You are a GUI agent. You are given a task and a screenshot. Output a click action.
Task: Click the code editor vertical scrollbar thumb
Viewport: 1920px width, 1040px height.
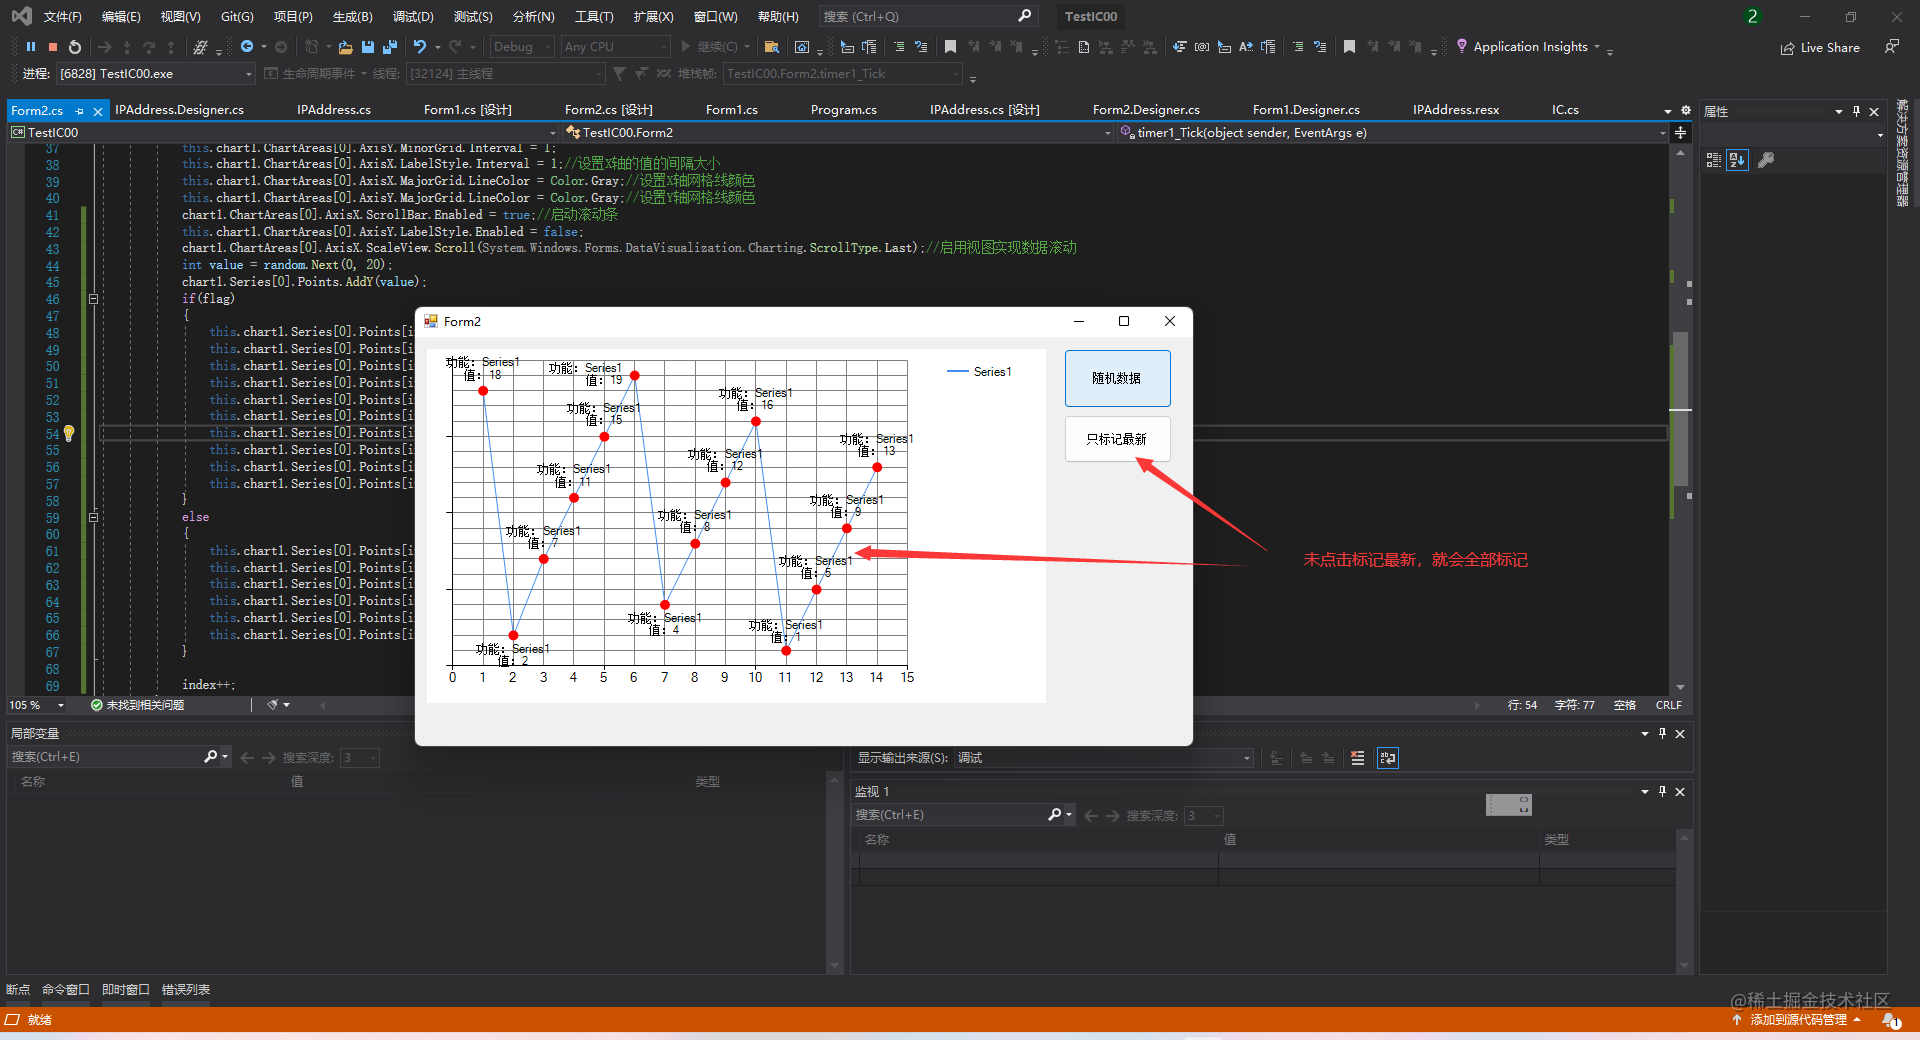coord(1681,408)
